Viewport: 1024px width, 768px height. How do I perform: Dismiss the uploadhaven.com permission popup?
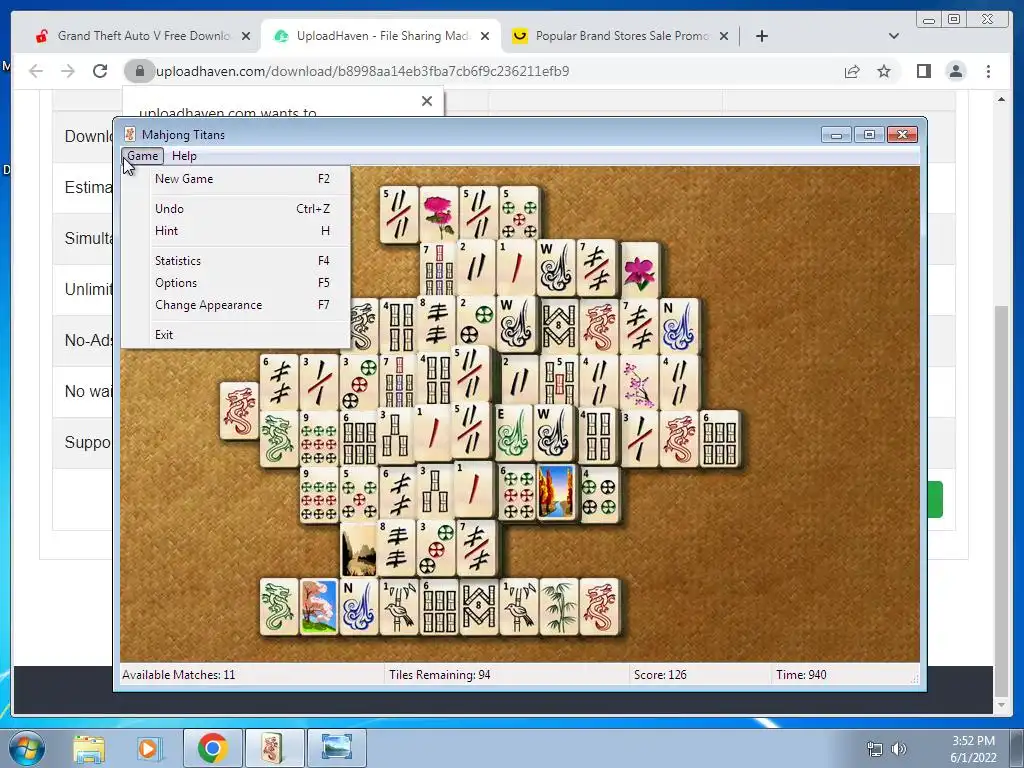426,101
